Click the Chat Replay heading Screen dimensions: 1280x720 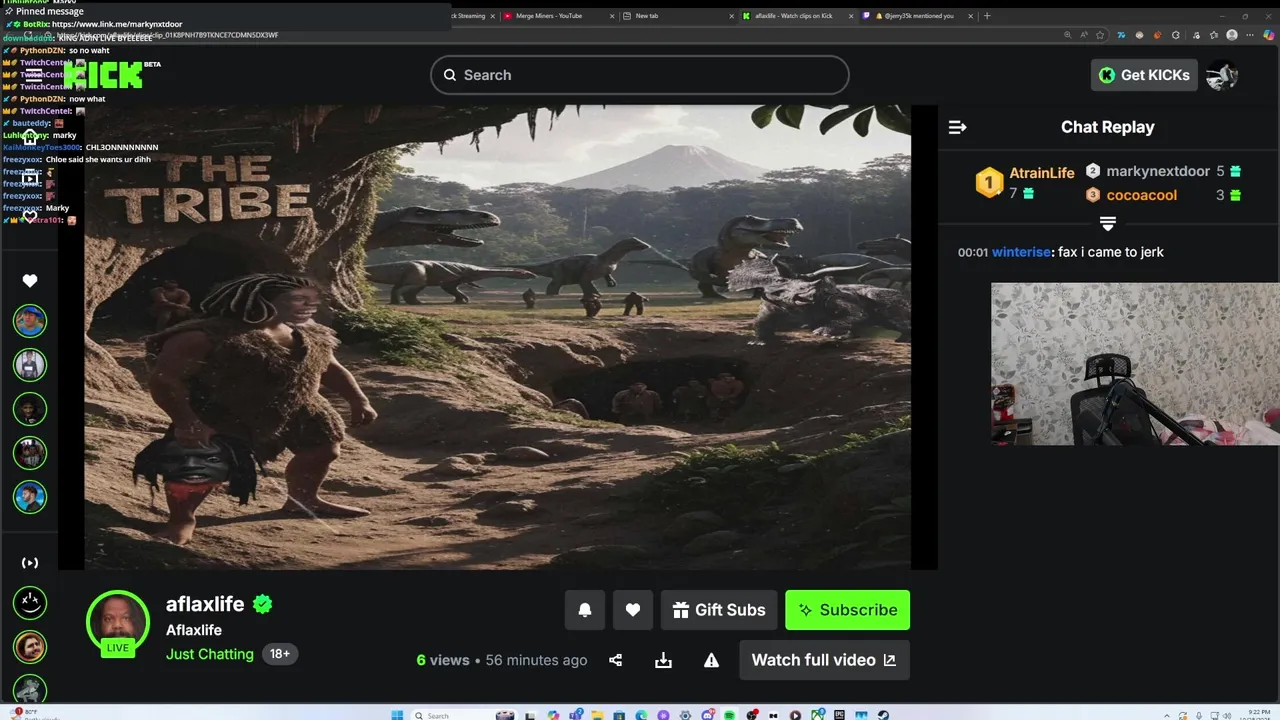1107,127
